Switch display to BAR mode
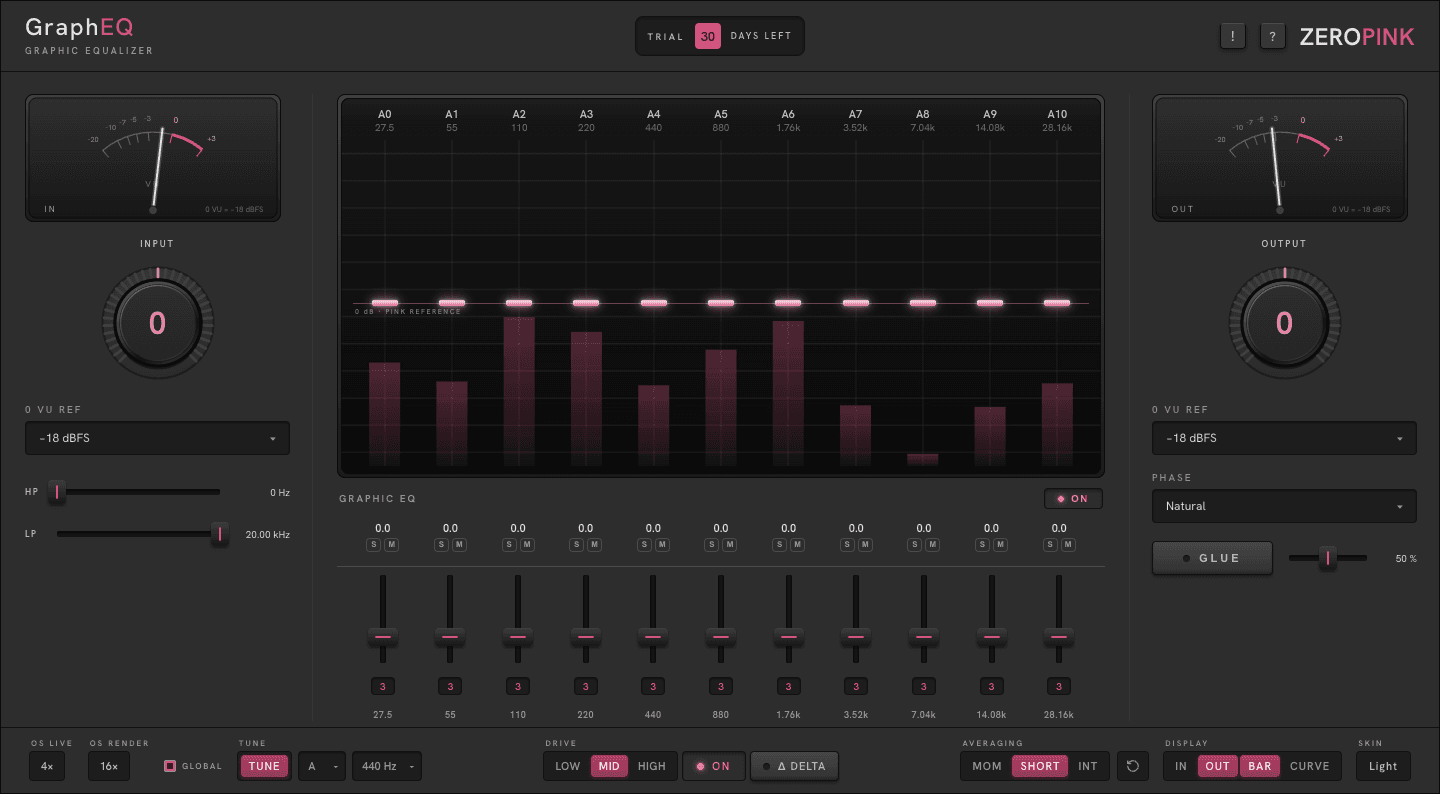This screenshot has height=794, width=1440. (x=1260, y=766)
